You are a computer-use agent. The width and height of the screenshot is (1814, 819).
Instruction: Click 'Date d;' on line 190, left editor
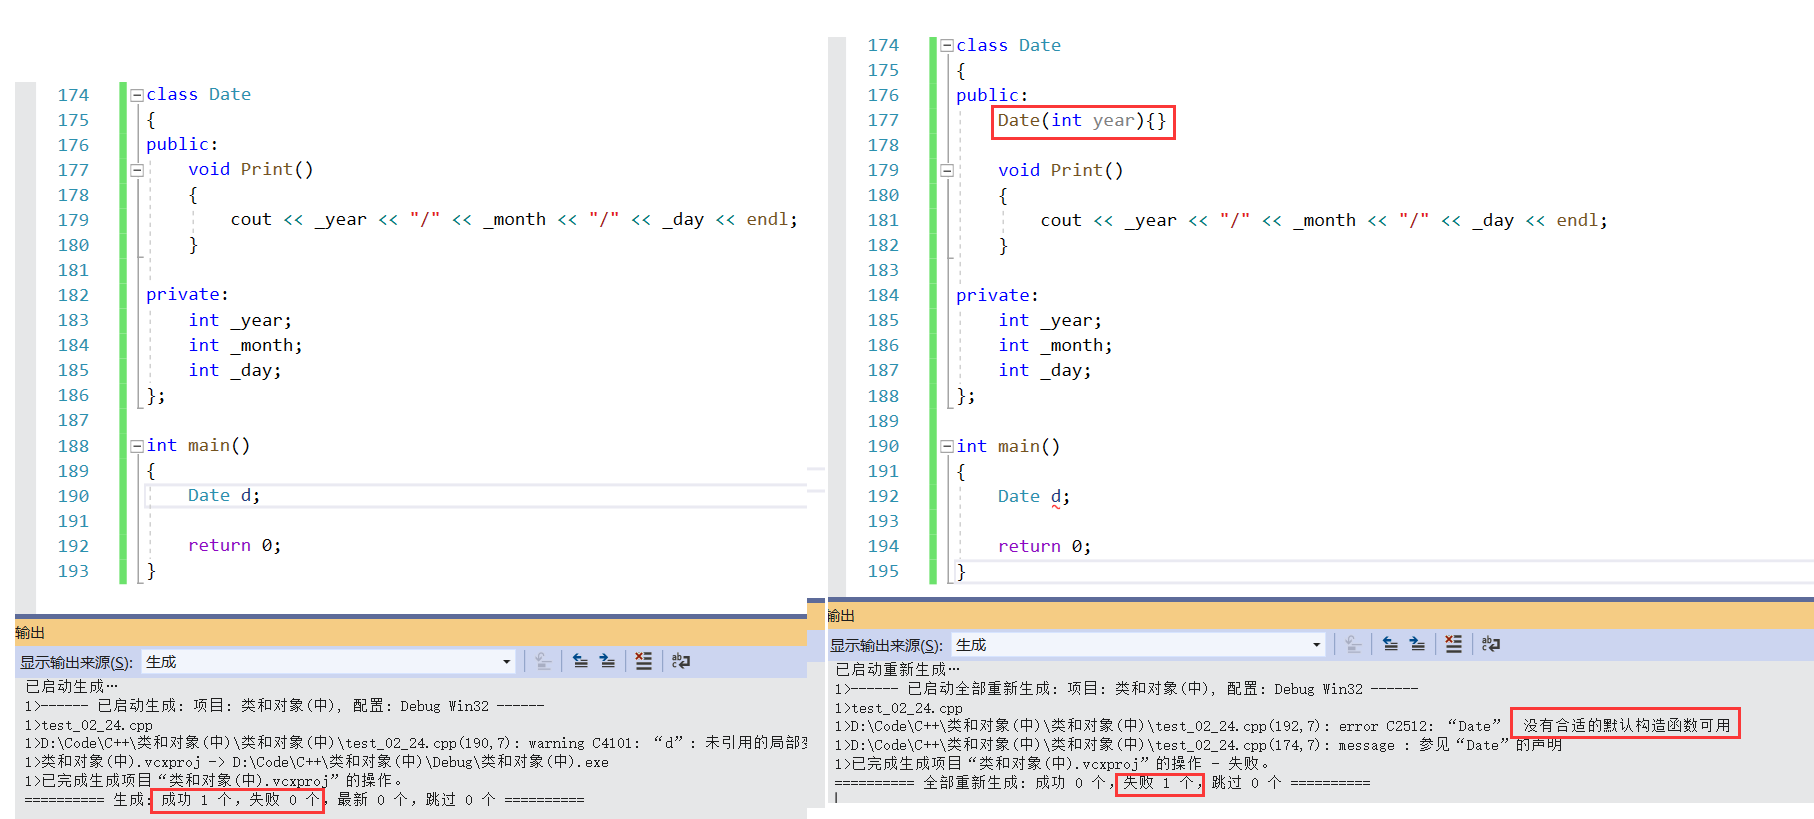point(224,495)
